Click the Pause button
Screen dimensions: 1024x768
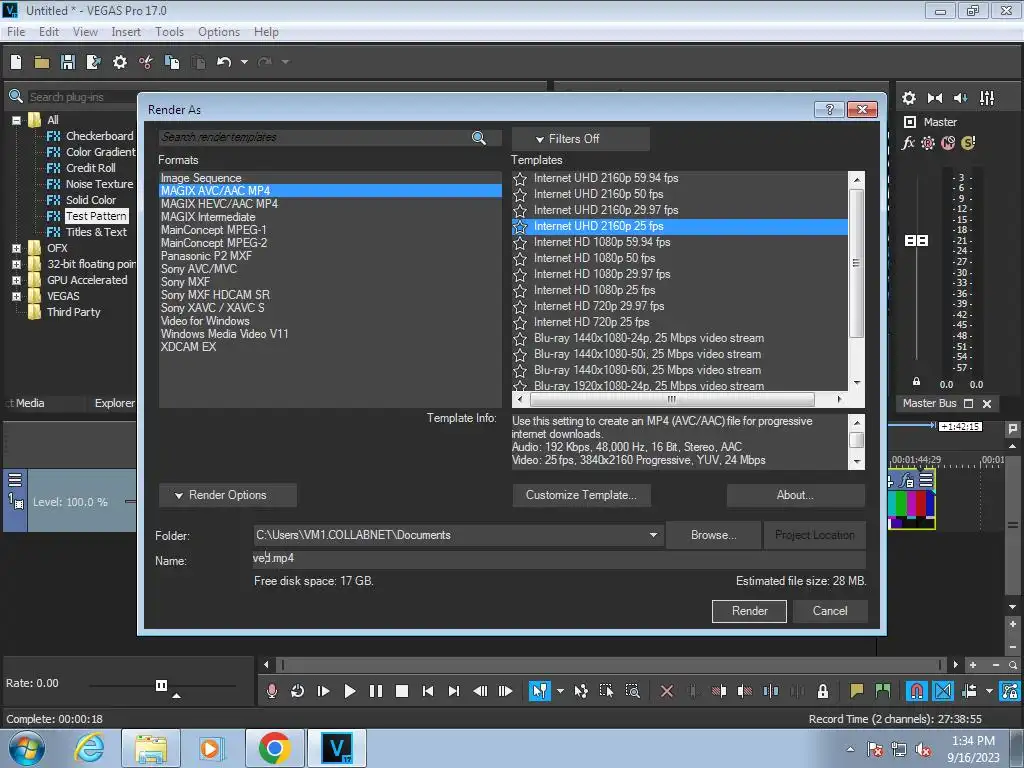coord(376,691)
